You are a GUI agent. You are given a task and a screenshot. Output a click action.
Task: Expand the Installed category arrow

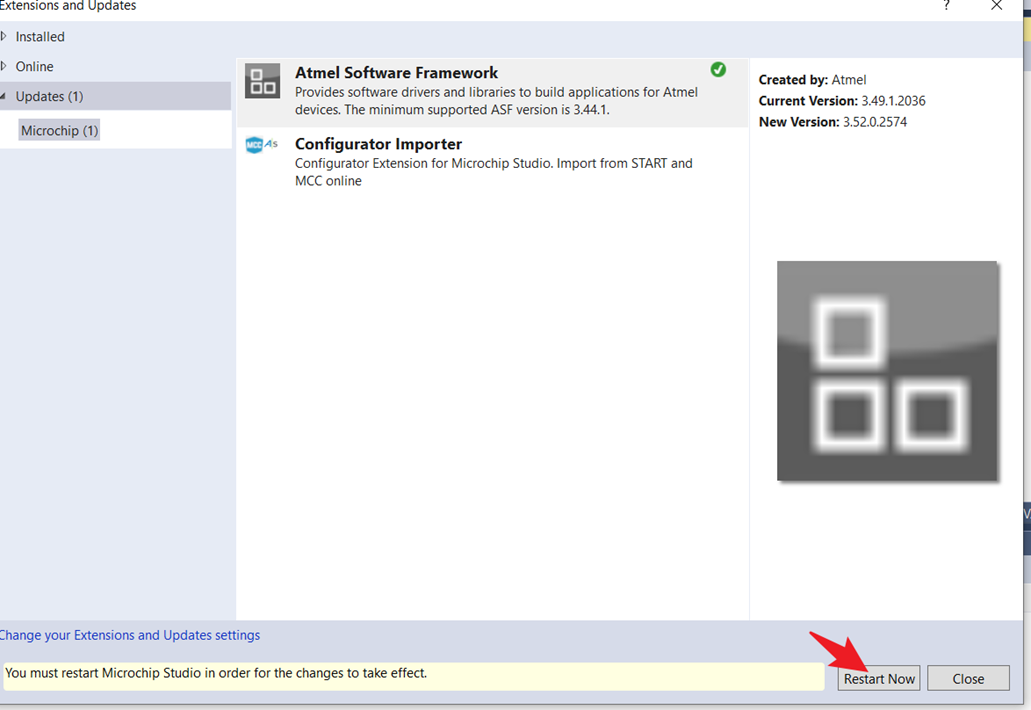4,36
